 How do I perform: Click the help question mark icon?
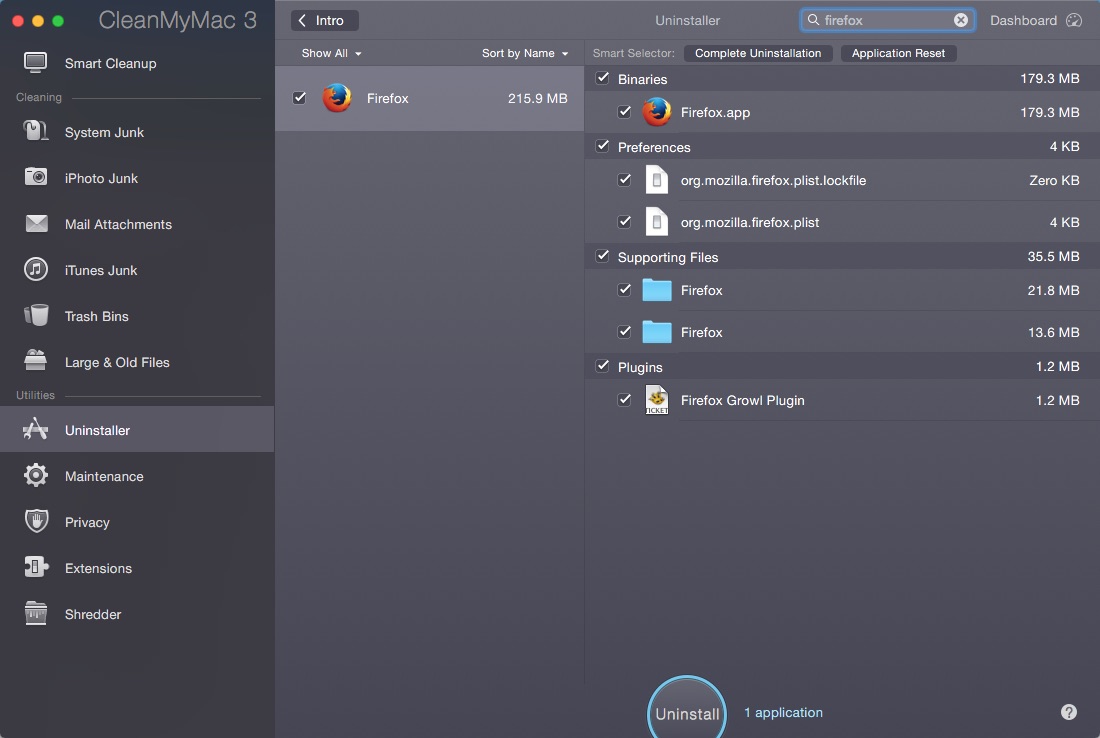coord(1069,712)
